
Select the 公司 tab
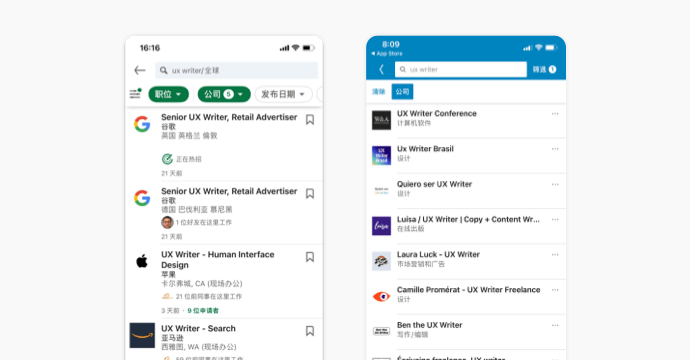coord(402,92)
